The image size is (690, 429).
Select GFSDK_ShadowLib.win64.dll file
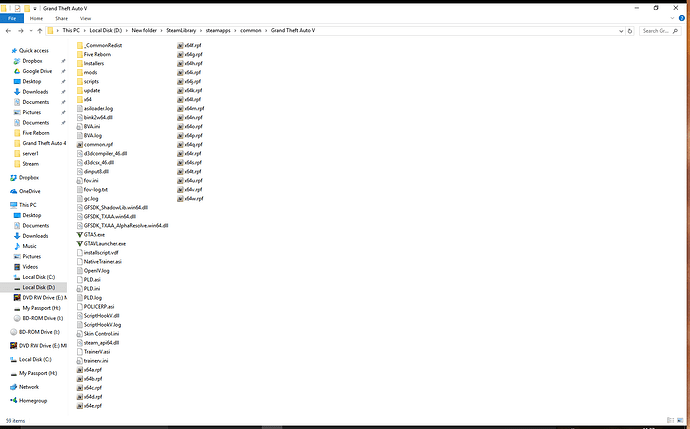tap(112, 207)
